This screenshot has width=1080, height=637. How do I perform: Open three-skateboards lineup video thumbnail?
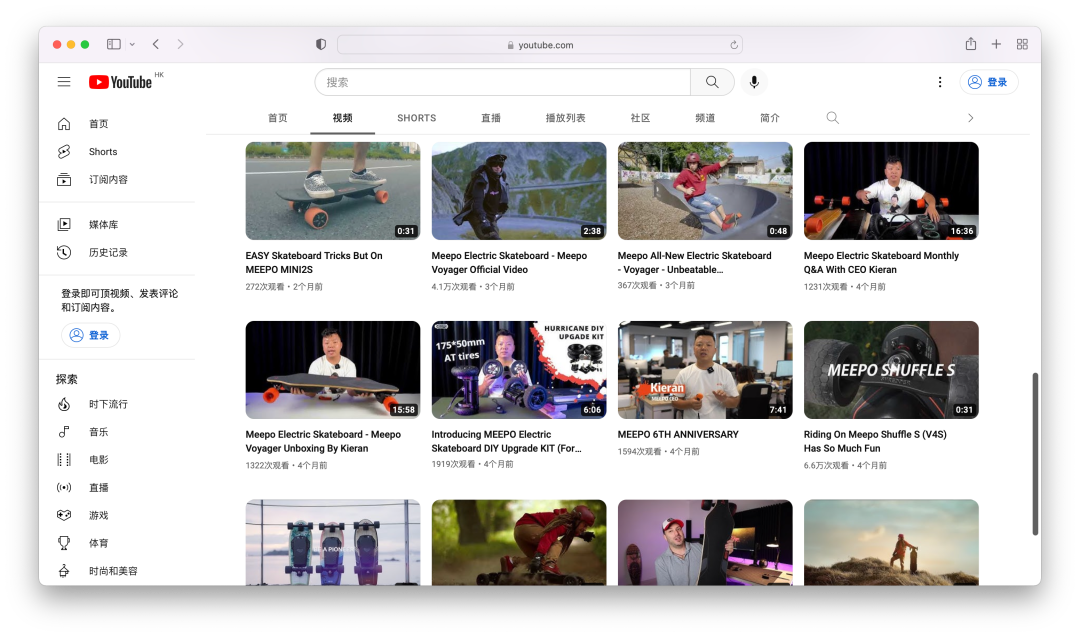[333, 543]
